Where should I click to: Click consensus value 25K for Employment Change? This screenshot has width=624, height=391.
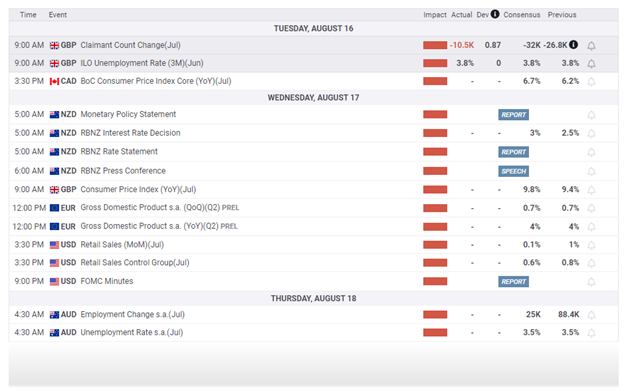(533, 314)
